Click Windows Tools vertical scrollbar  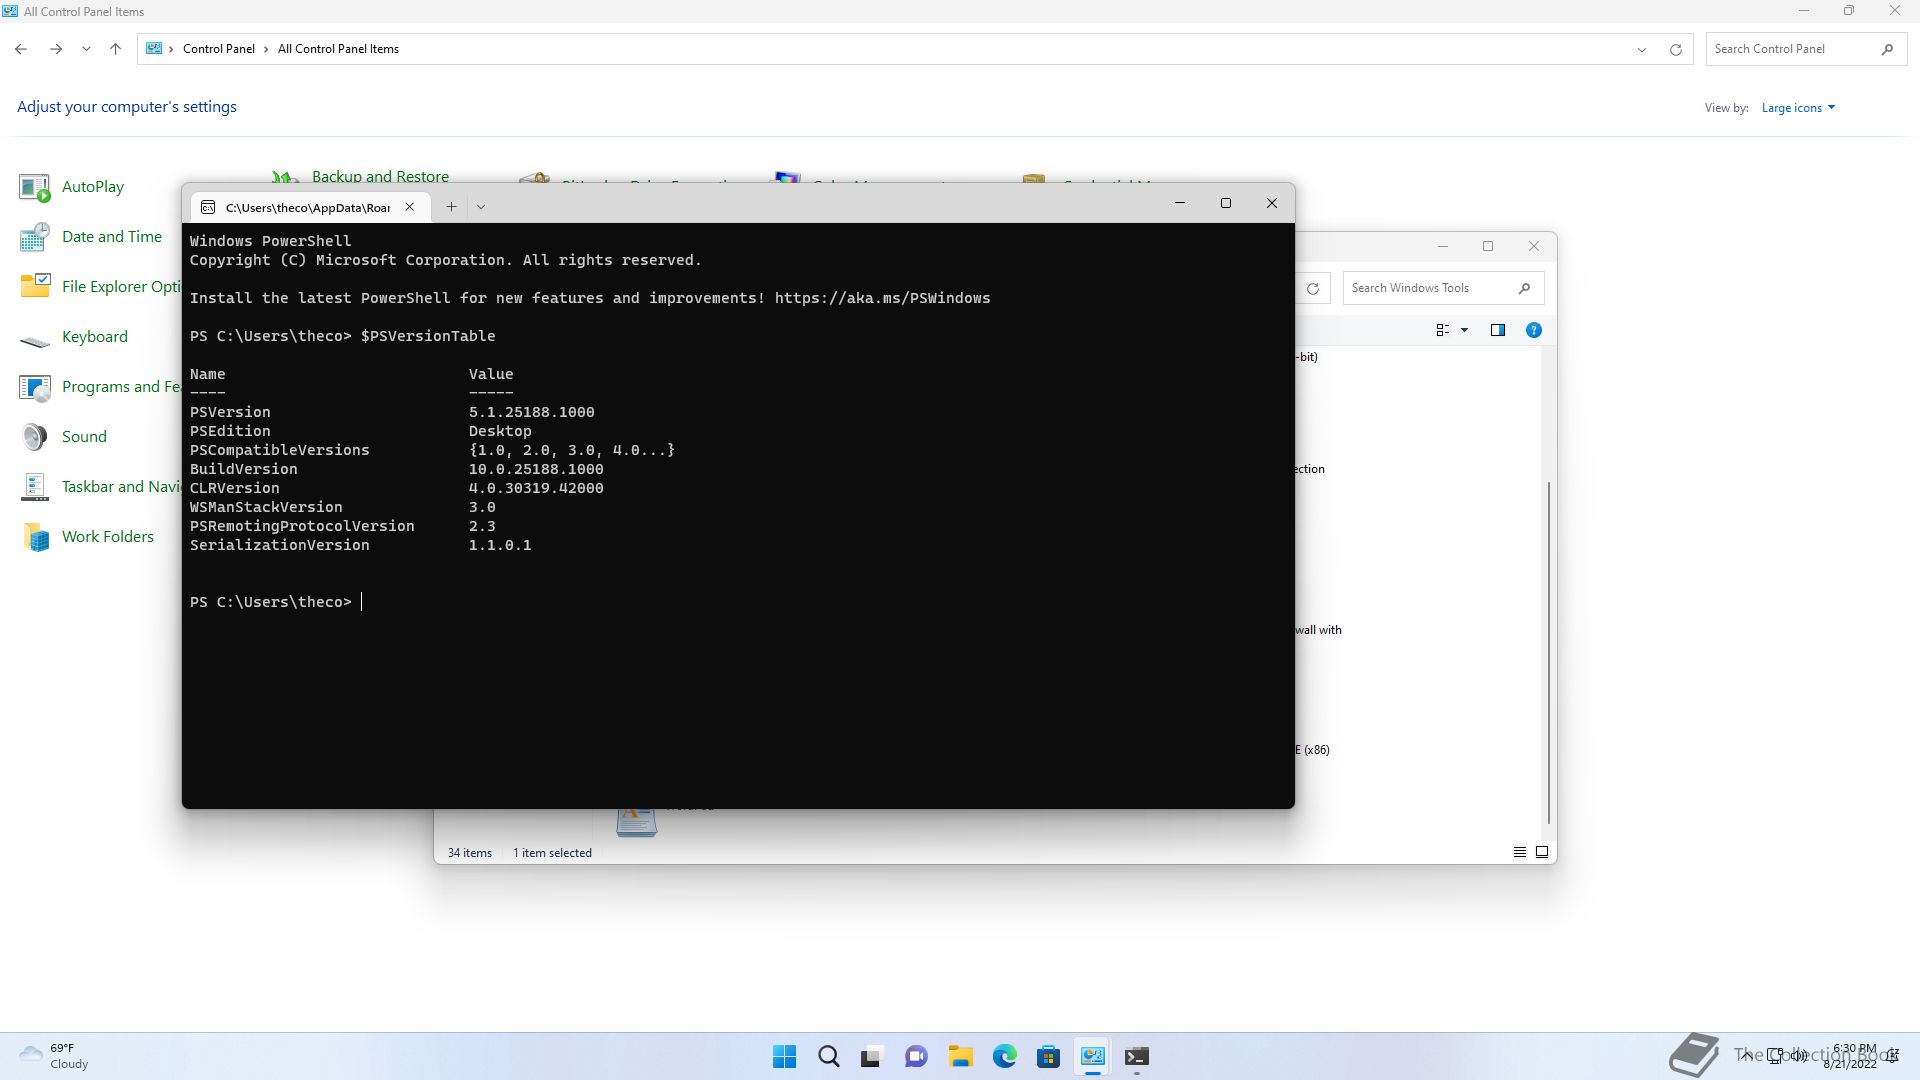coord(1549,652)
